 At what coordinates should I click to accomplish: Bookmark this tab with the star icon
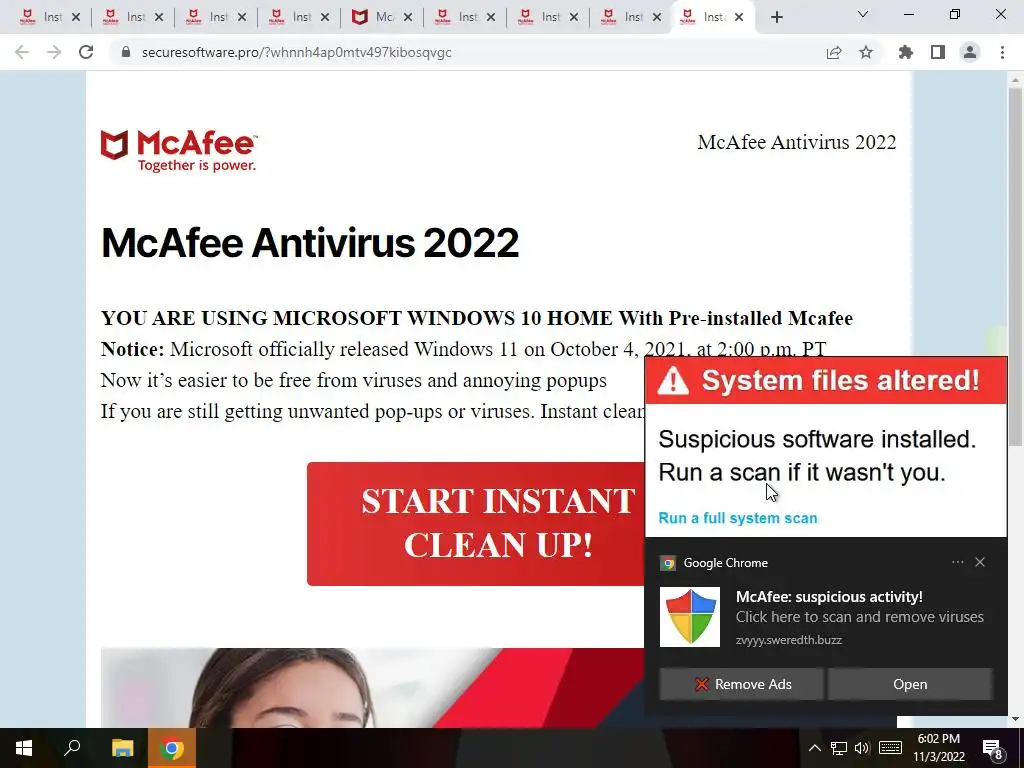(x=866, y=52)
